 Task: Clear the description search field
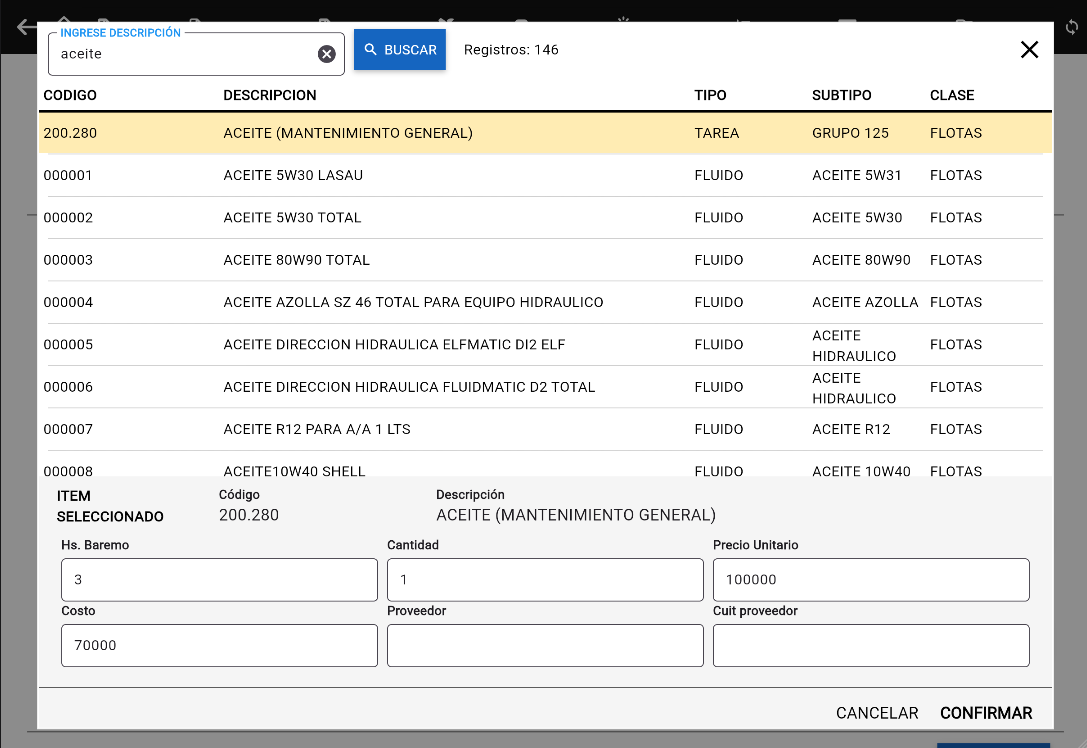(x=327, y=54)
